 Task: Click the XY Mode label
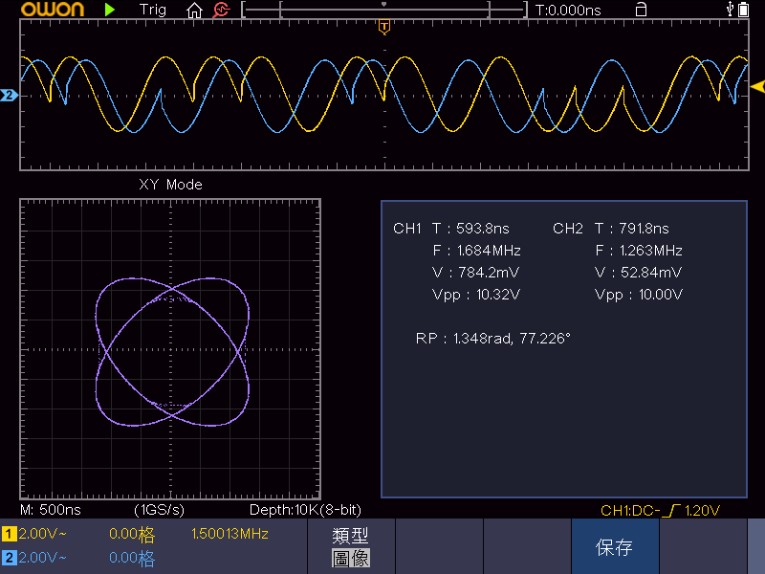coord(170,184)
